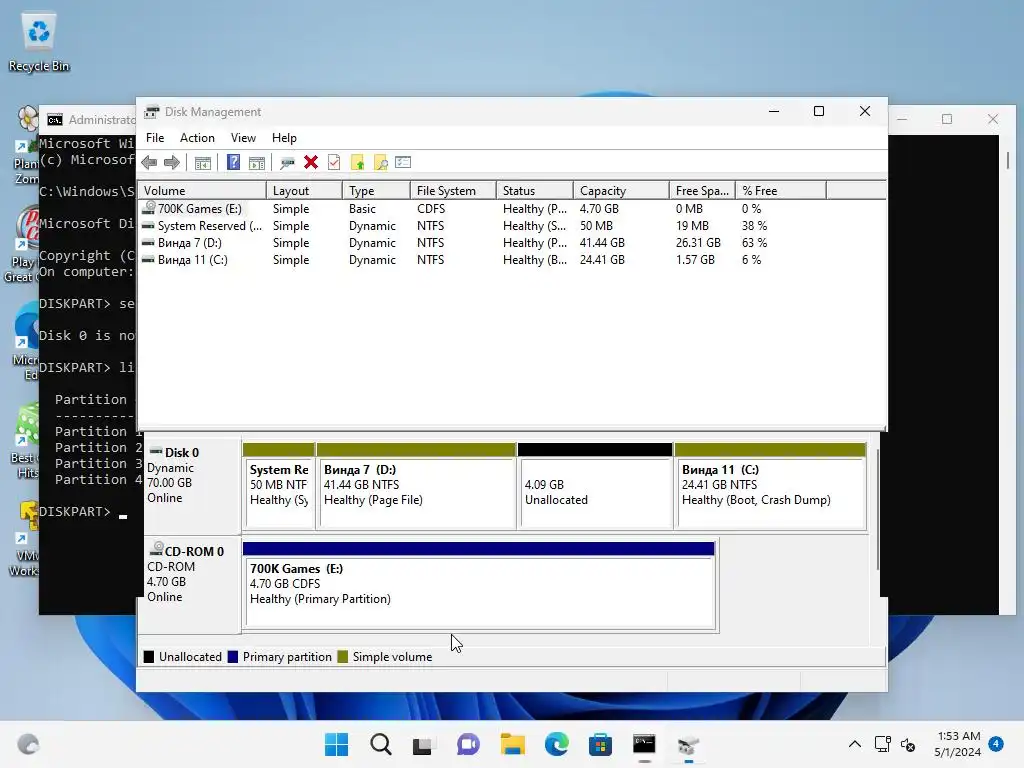Select the Disk 0 label panel
This screenshot has height=768, width=1024.
(x=192, y=486)
